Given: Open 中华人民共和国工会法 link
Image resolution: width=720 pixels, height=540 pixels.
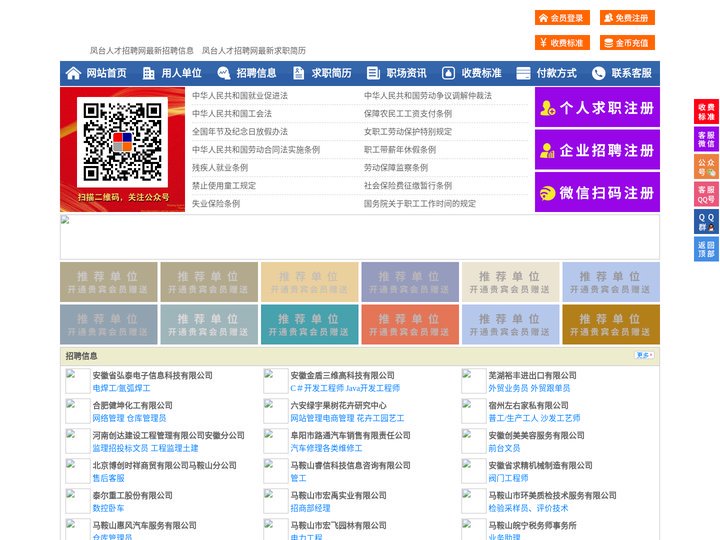Looking at the screenshot, I should pos(232,113).
